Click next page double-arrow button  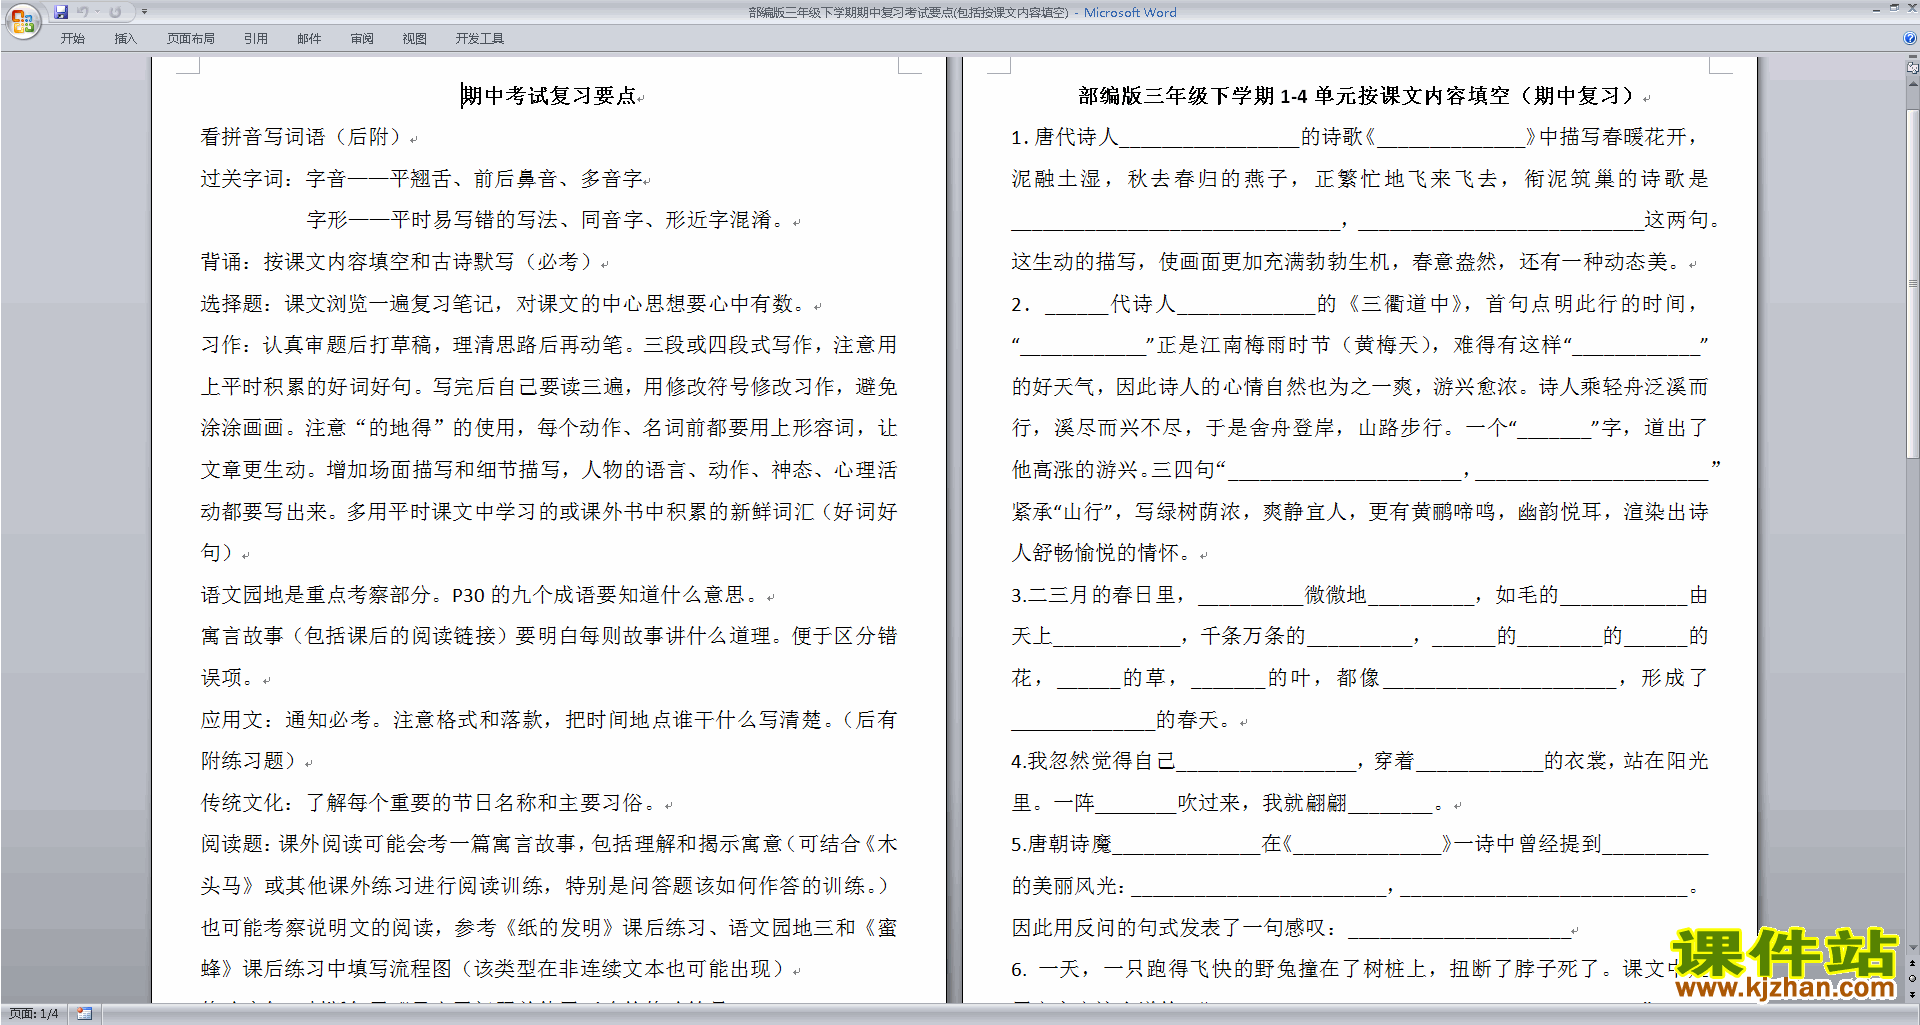(x=1913, y=994)
